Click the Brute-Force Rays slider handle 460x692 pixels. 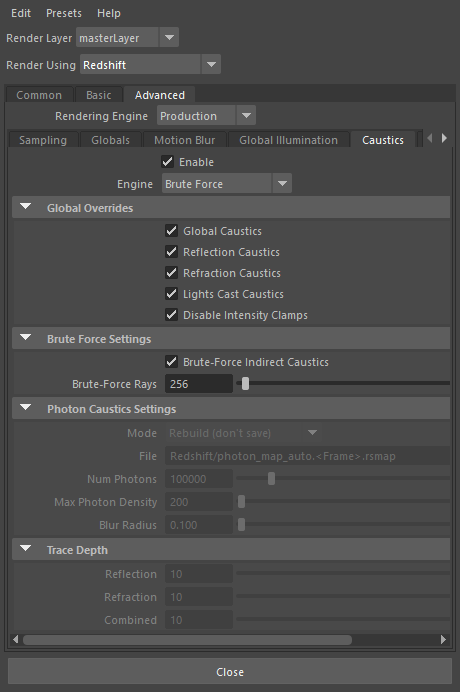(245, 384)
